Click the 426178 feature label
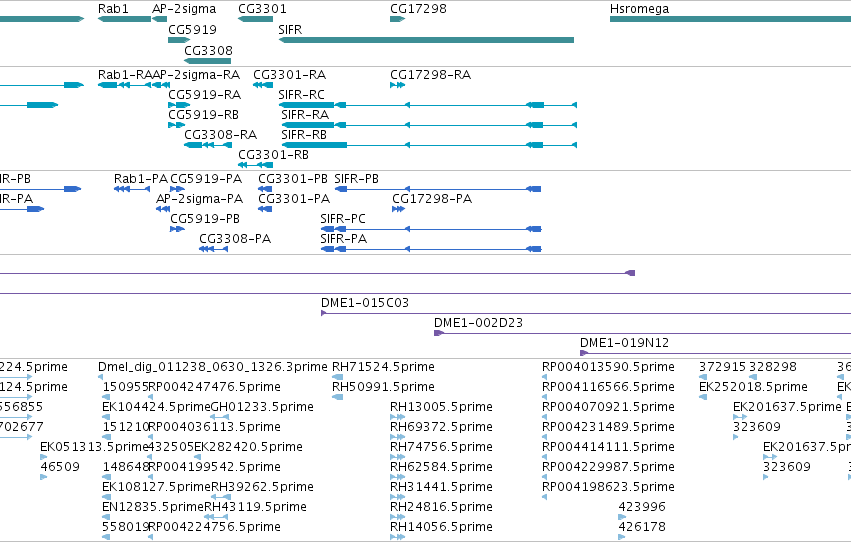 (642, 527)
